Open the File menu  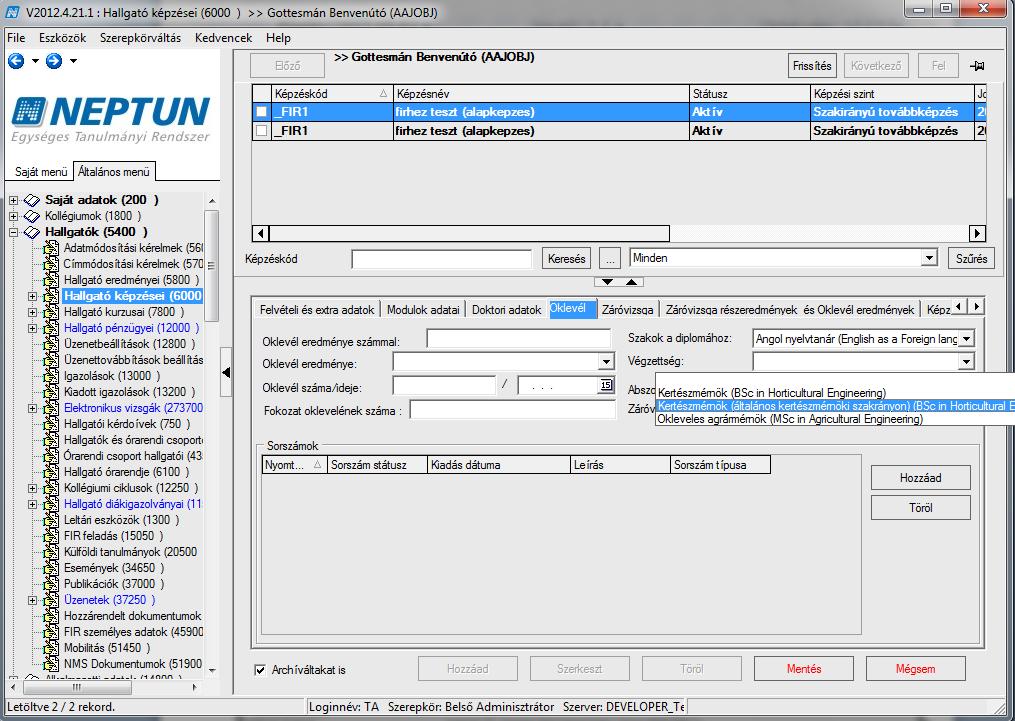coord(16,38)
